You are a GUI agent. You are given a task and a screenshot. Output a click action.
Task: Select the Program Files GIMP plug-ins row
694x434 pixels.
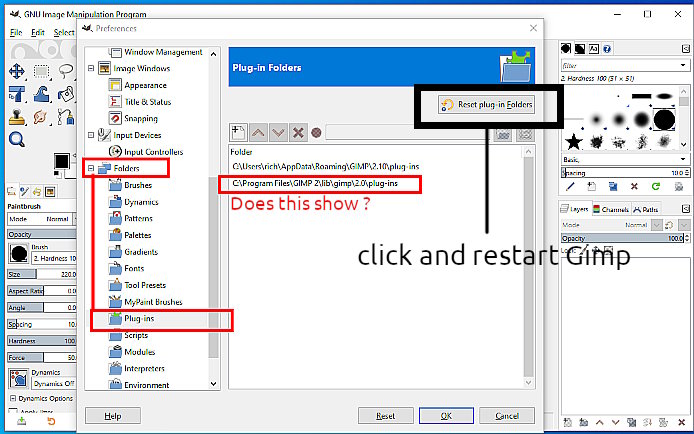click(315, 183)
